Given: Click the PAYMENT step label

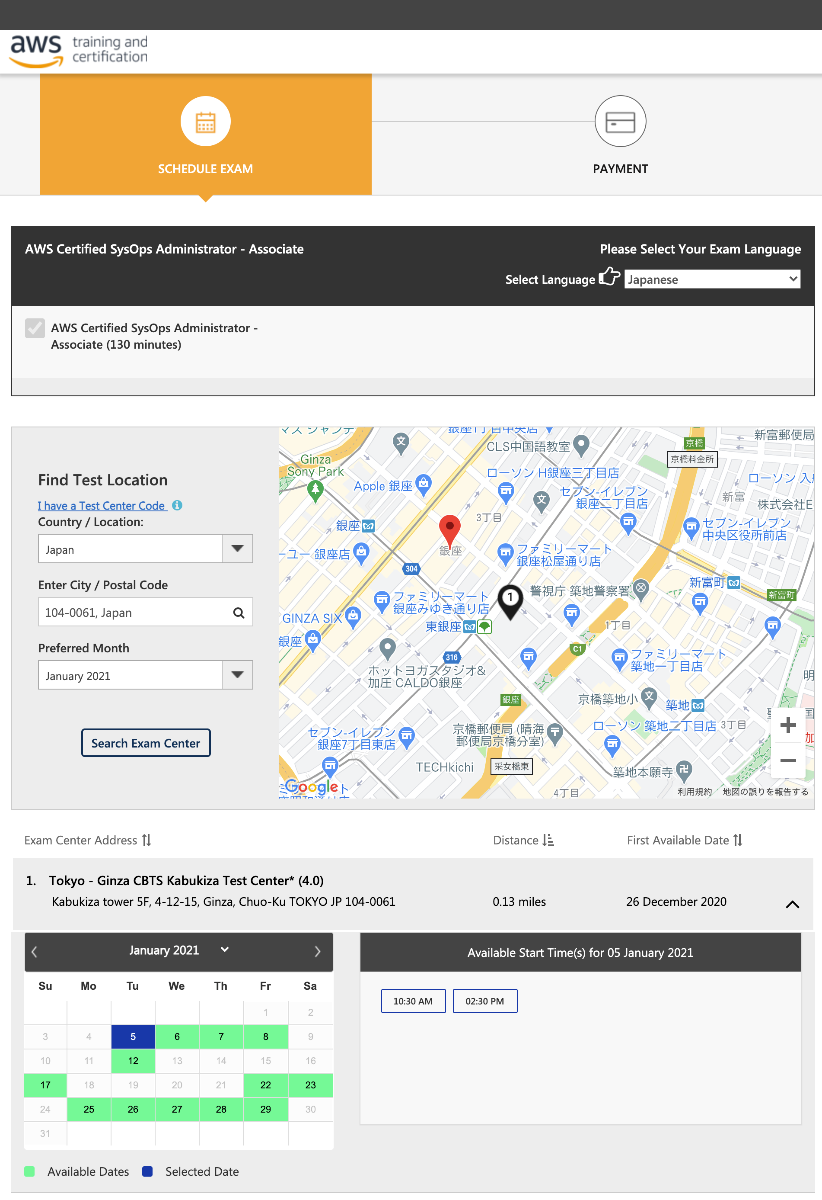Looking at the screenshot, I should [620, 169].
